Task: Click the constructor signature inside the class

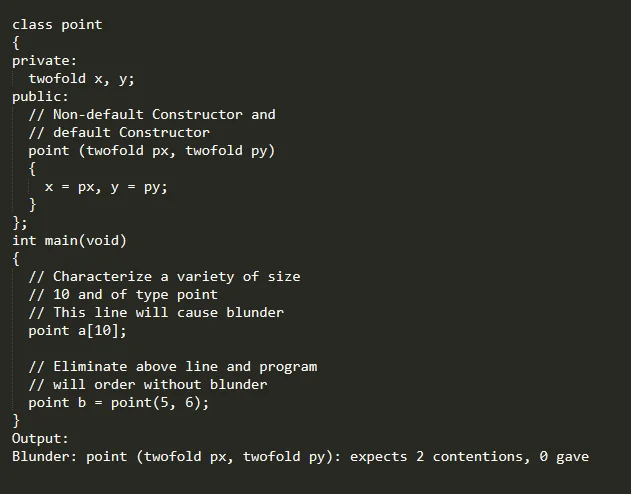Action: [x=151, y=151]
